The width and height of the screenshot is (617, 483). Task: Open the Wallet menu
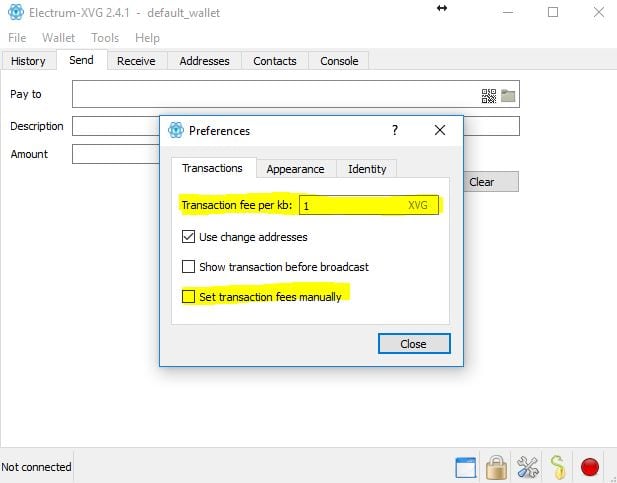[58, 38]
